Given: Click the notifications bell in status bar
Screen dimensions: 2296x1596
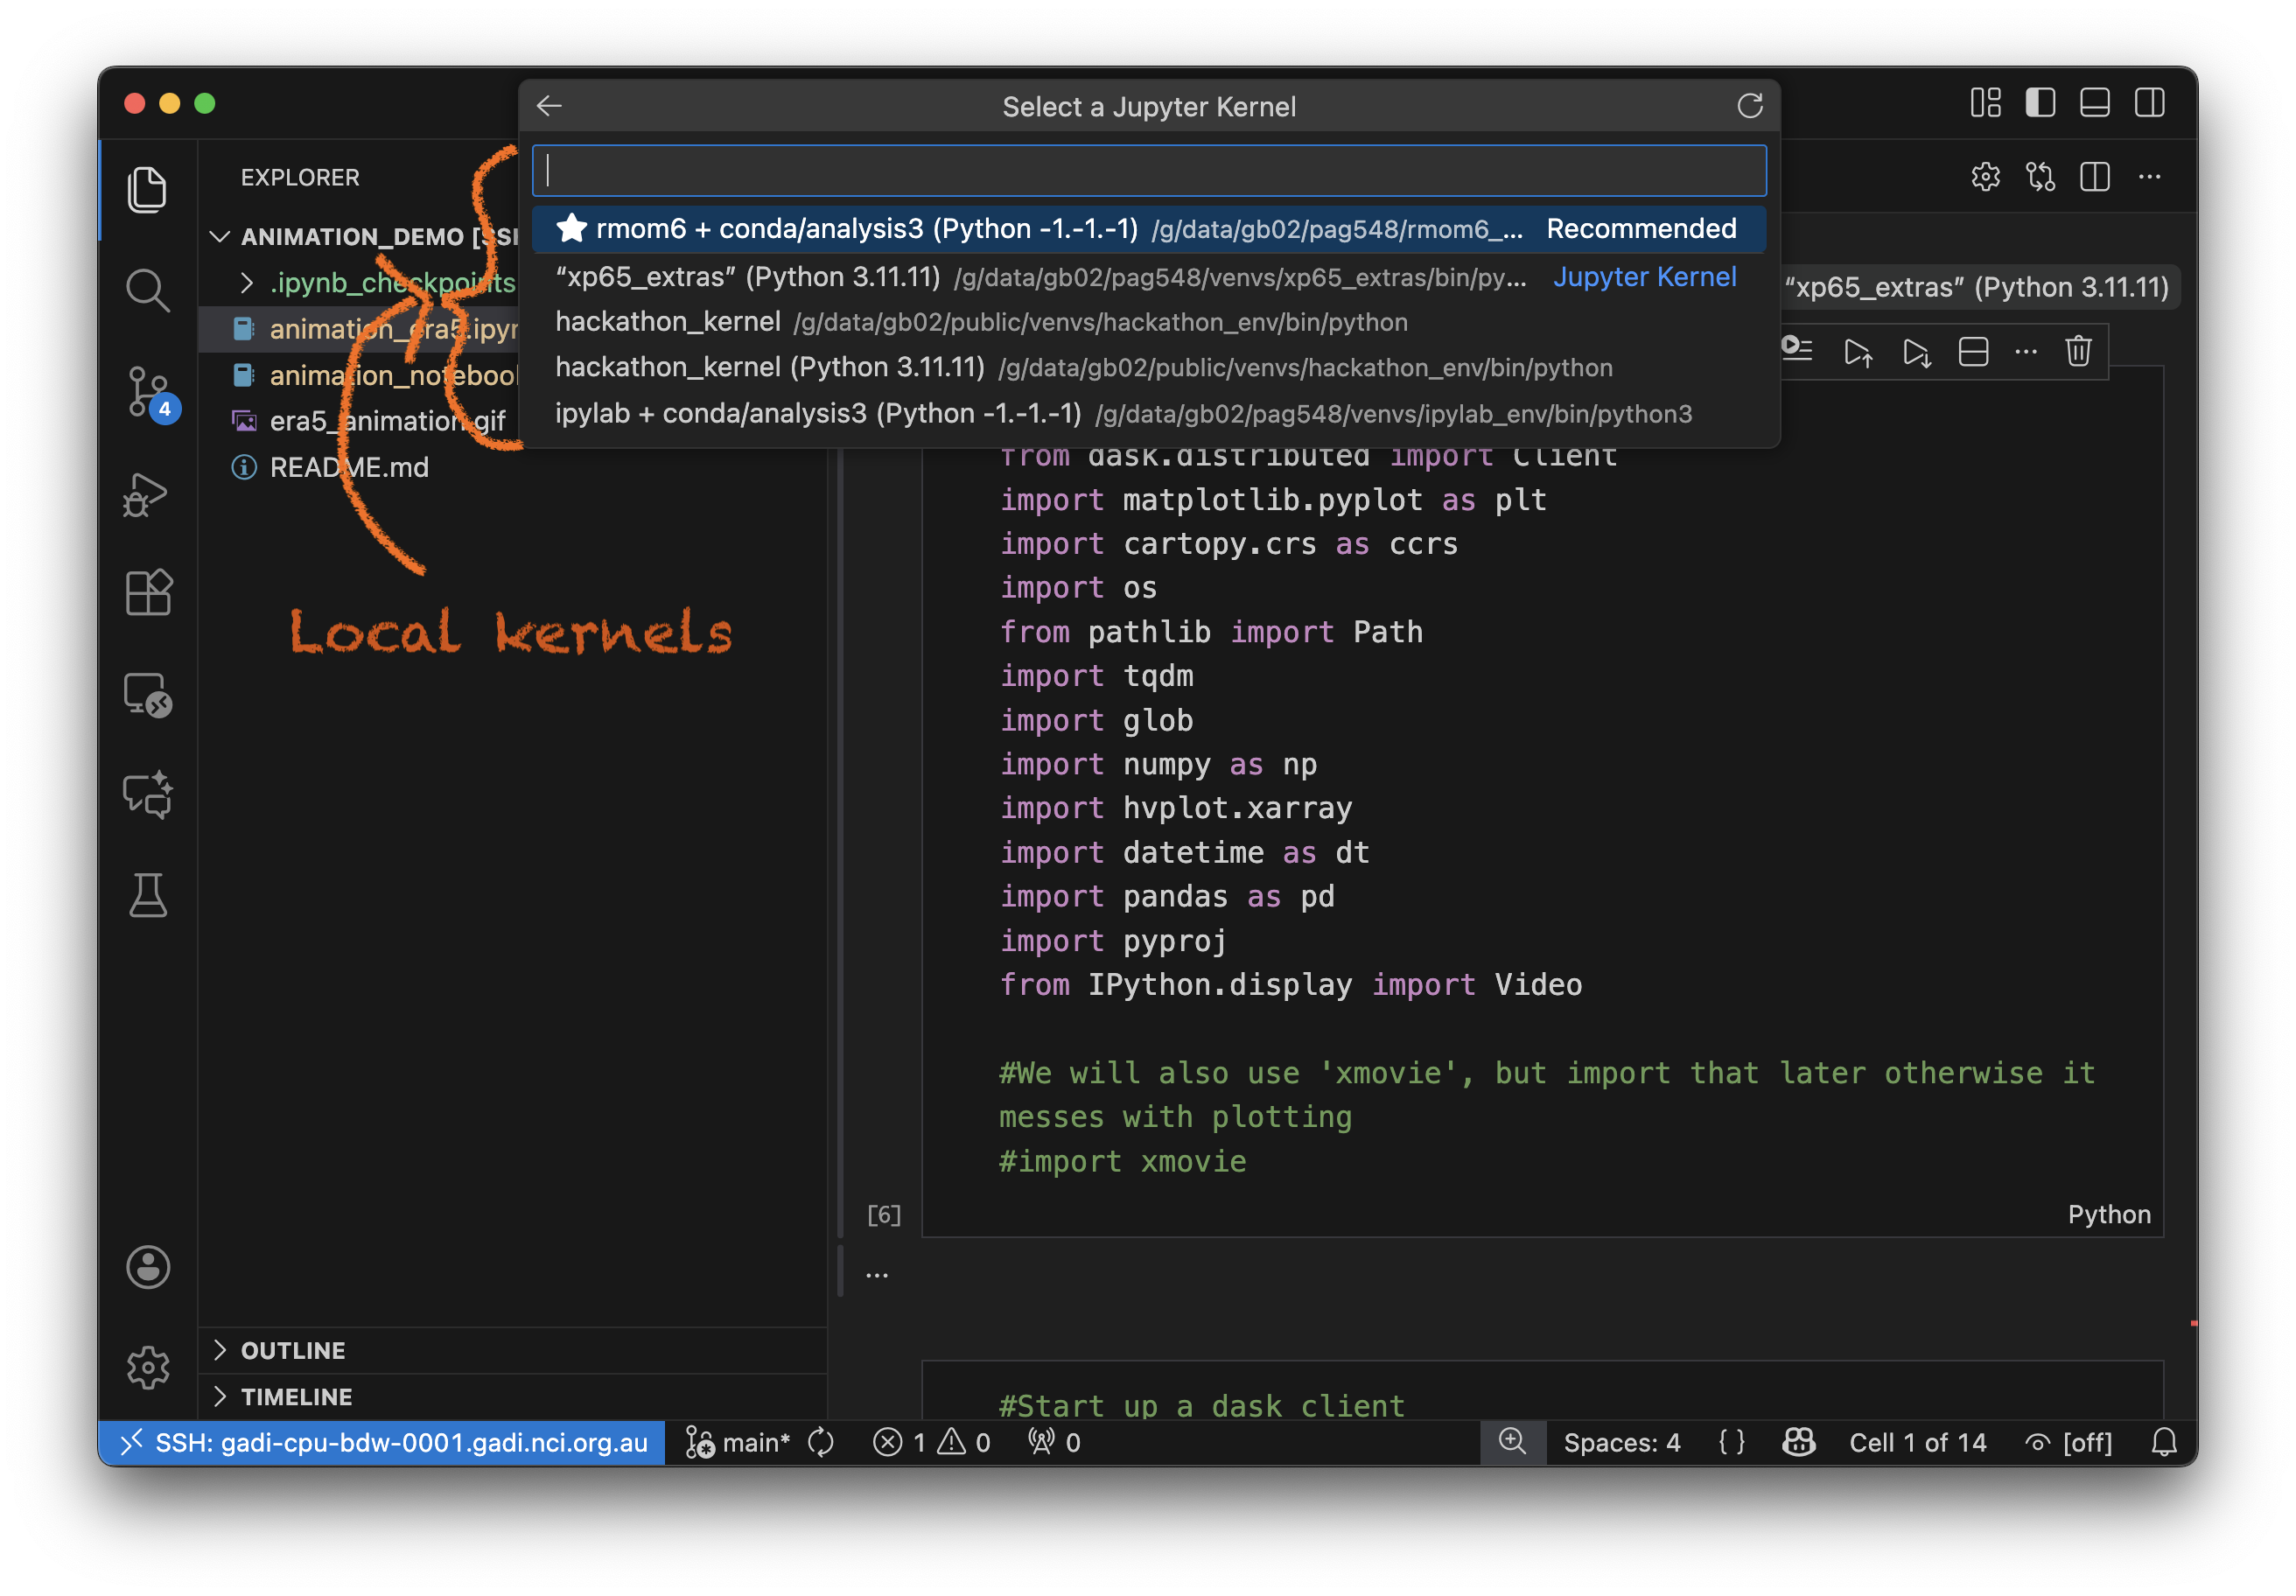Looking at the screenshot, I should tap(2164, 1442).
